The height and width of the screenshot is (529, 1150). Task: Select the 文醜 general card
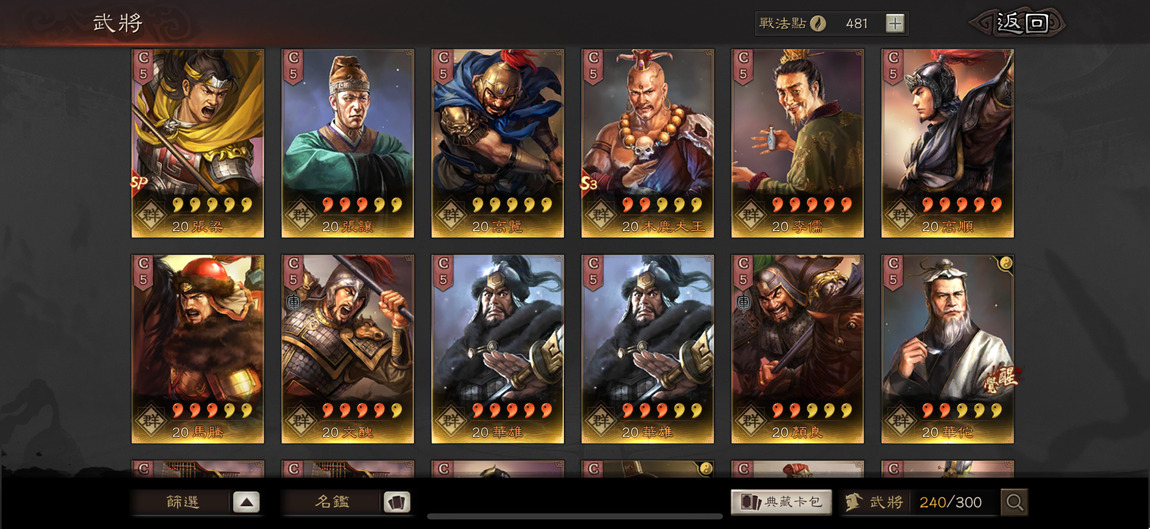pyautogui.click(x=348, y=349)
